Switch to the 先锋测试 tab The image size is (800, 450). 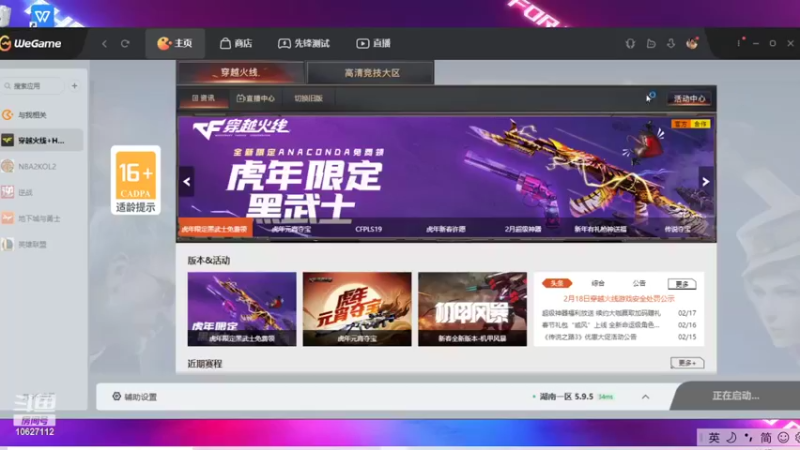point(304,43)
